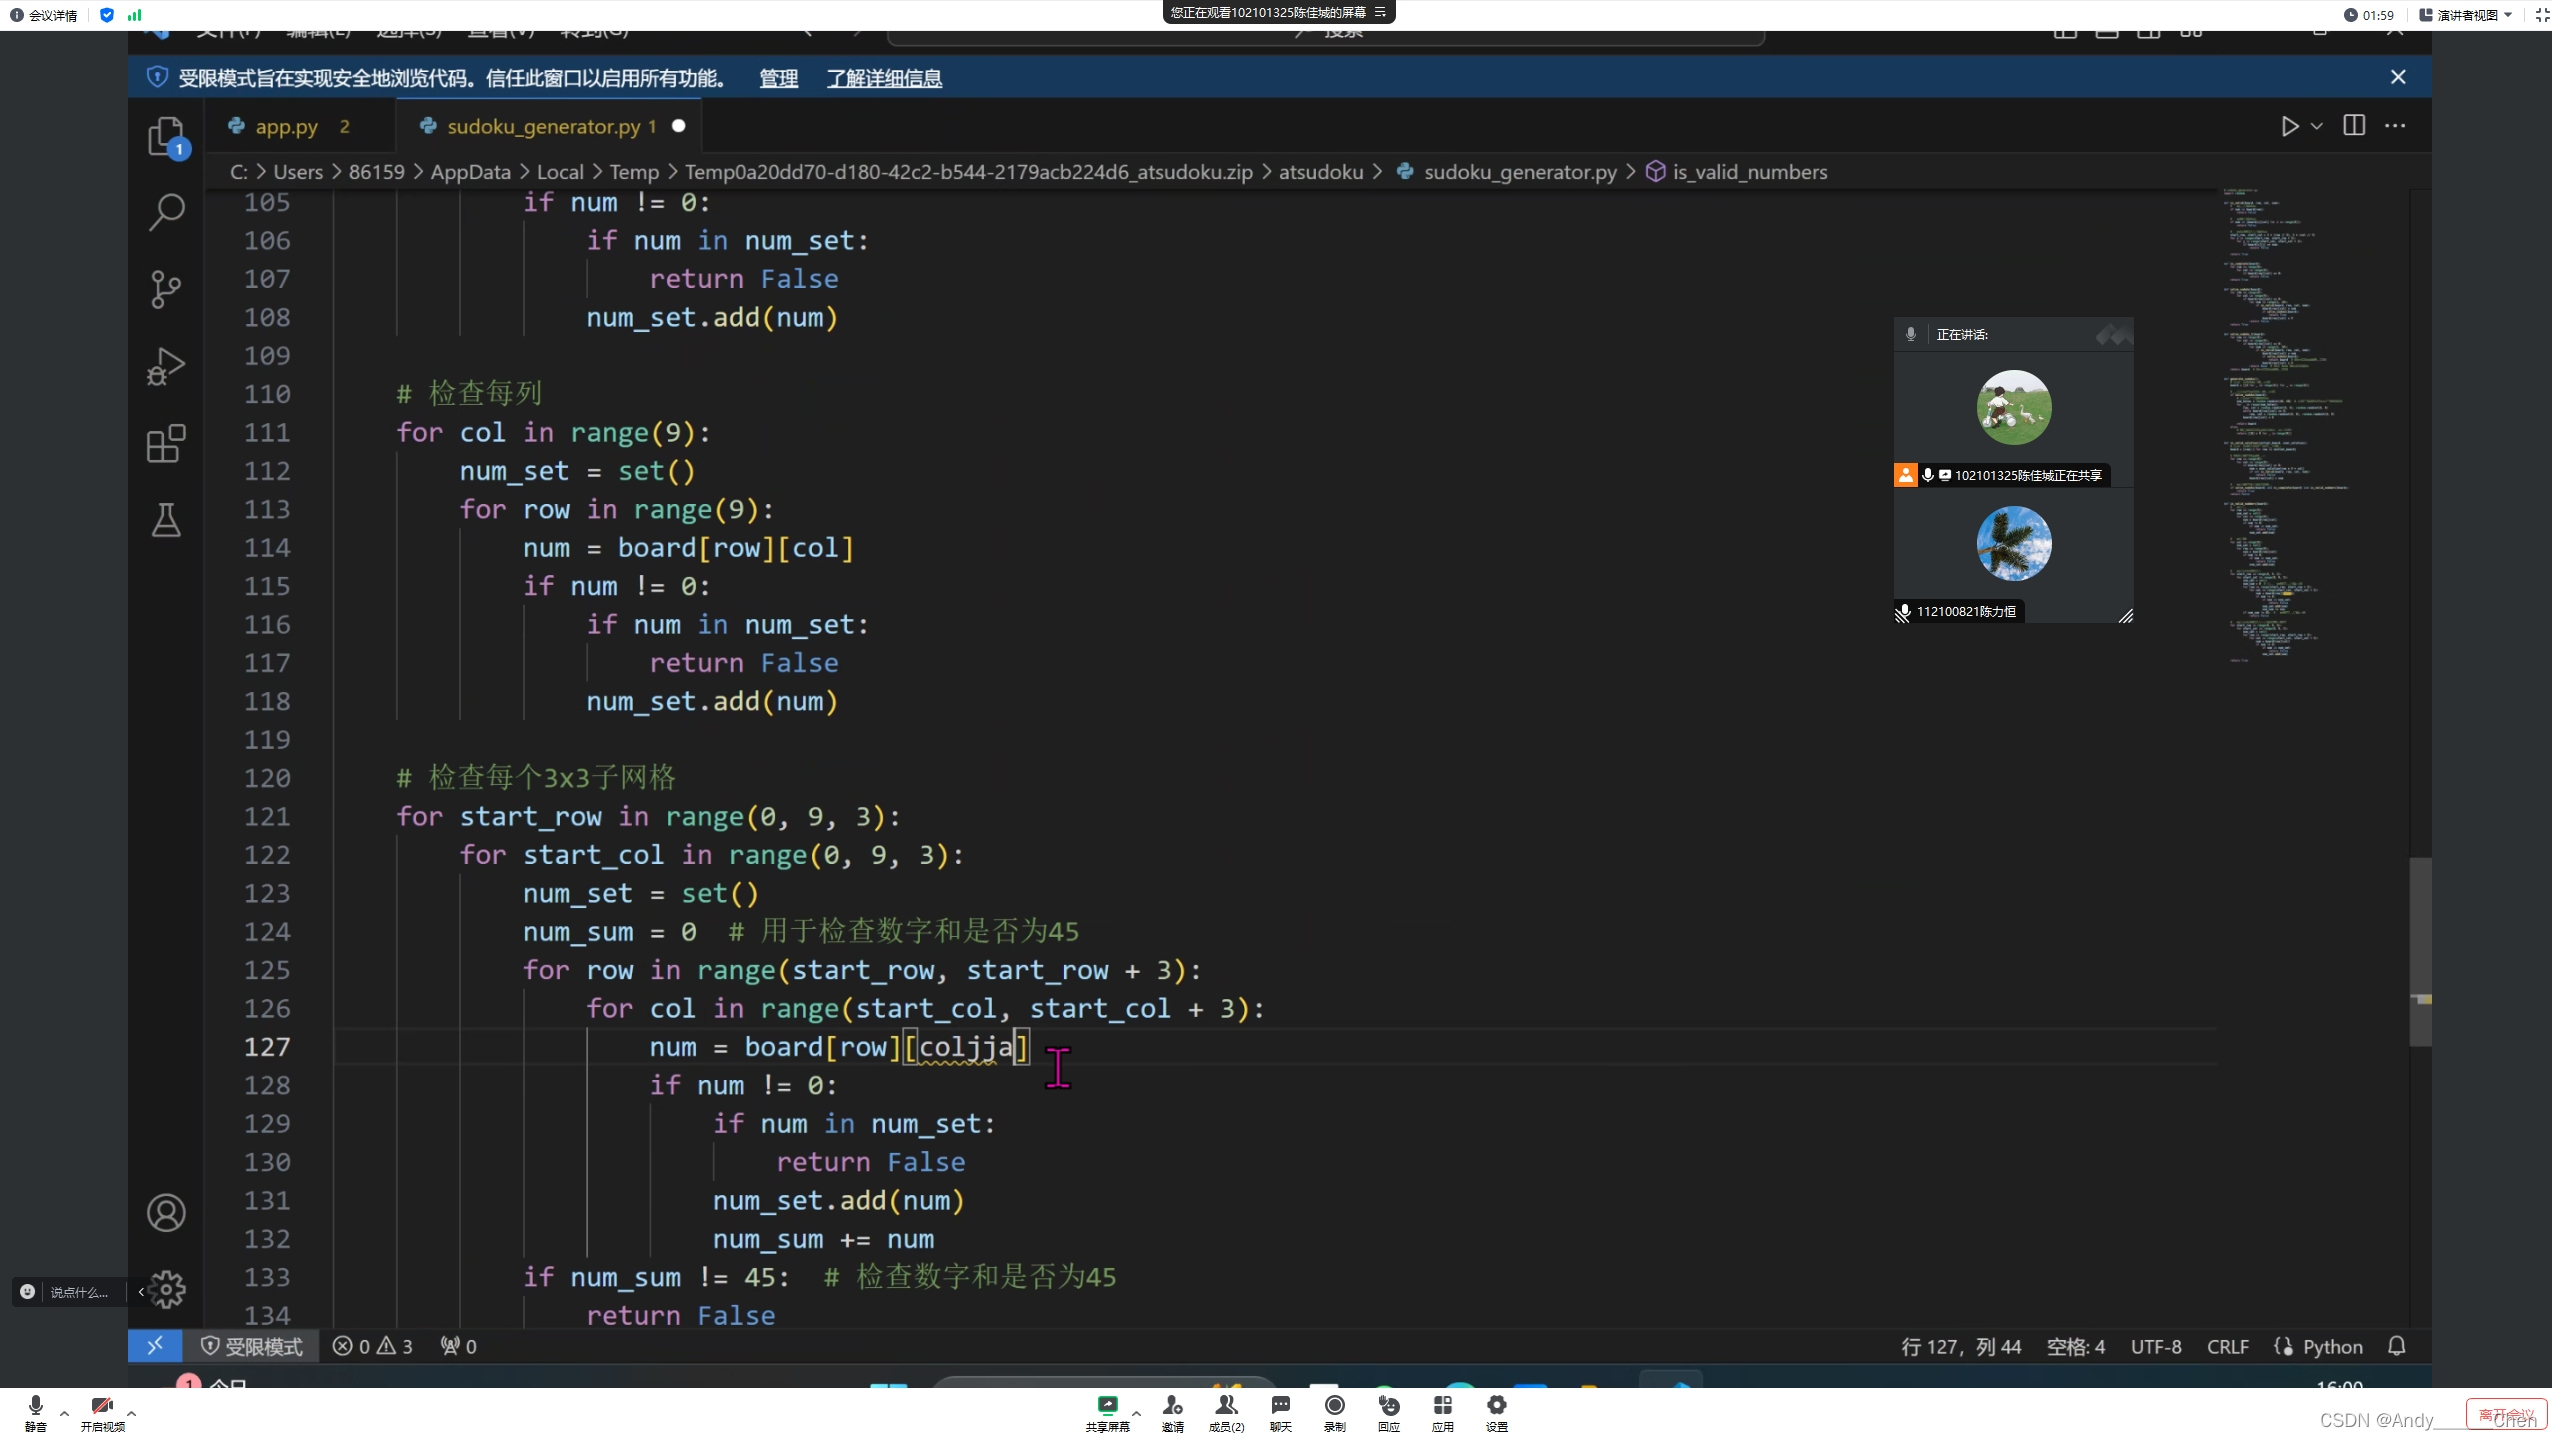This screenshot has height=1440, width=2552.
Task: Open 回应 reactions menu
Action: click(x=1388, y=1413)
